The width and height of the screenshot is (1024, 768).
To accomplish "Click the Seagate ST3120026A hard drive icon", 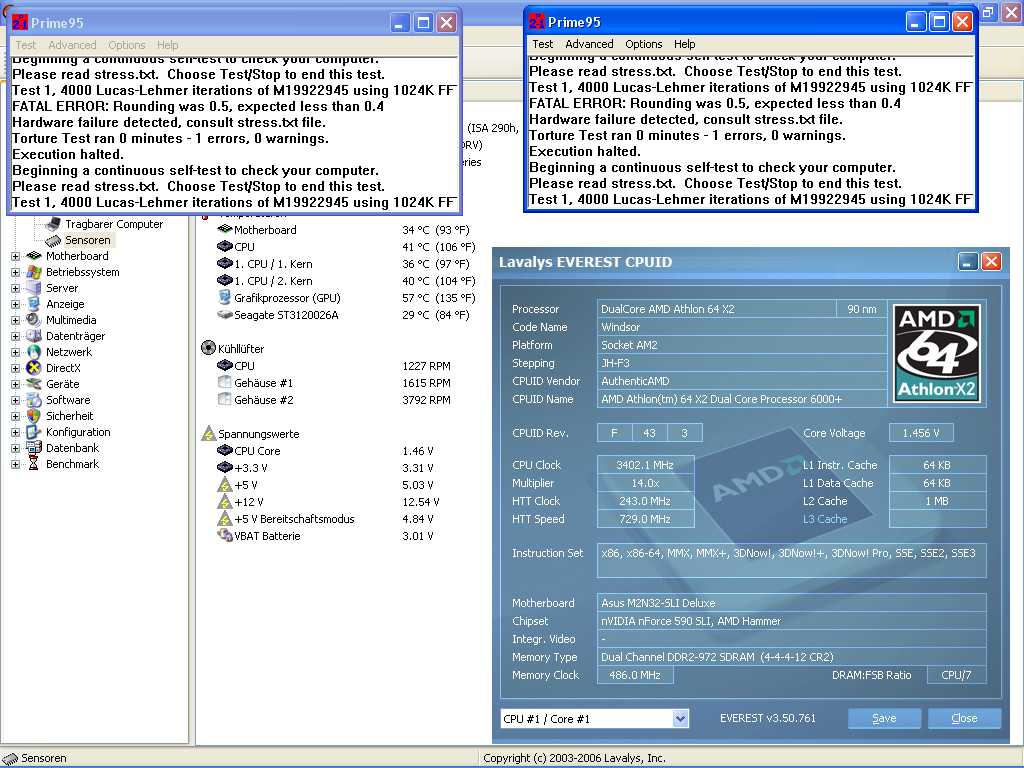I will tap(225, 315).
